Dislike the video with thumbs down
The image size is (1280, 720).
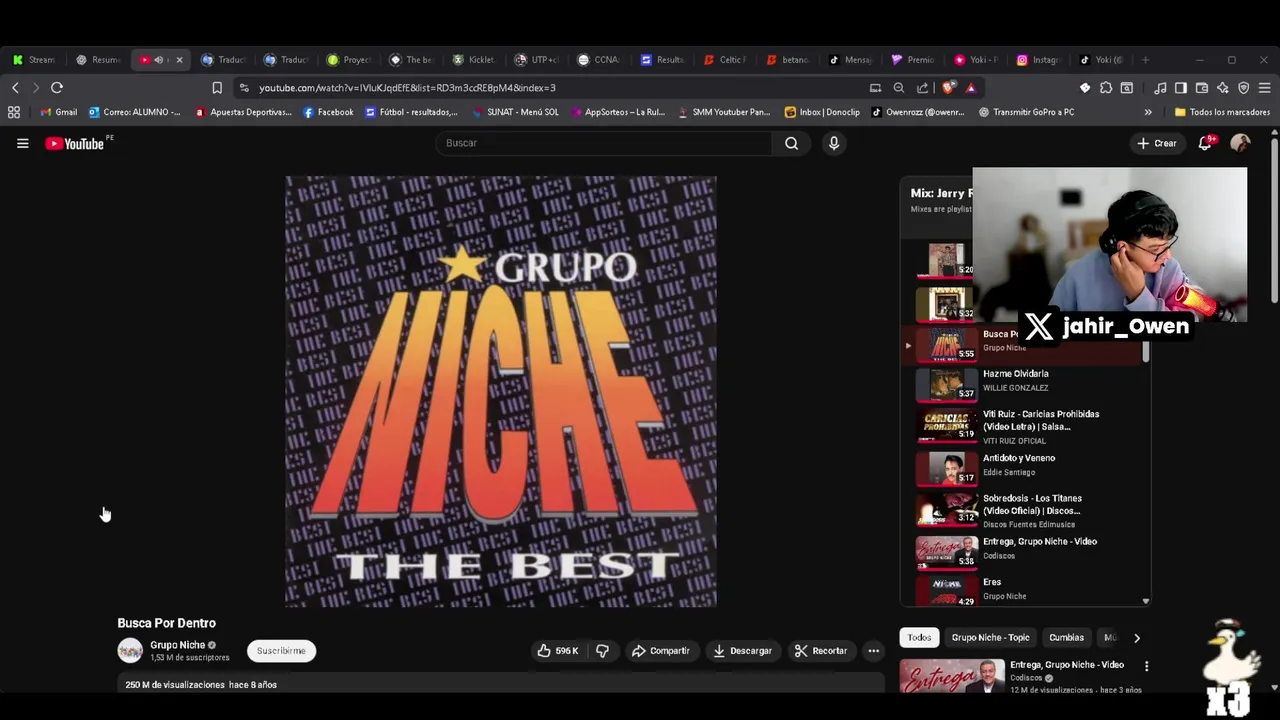[x=602, y=651]
